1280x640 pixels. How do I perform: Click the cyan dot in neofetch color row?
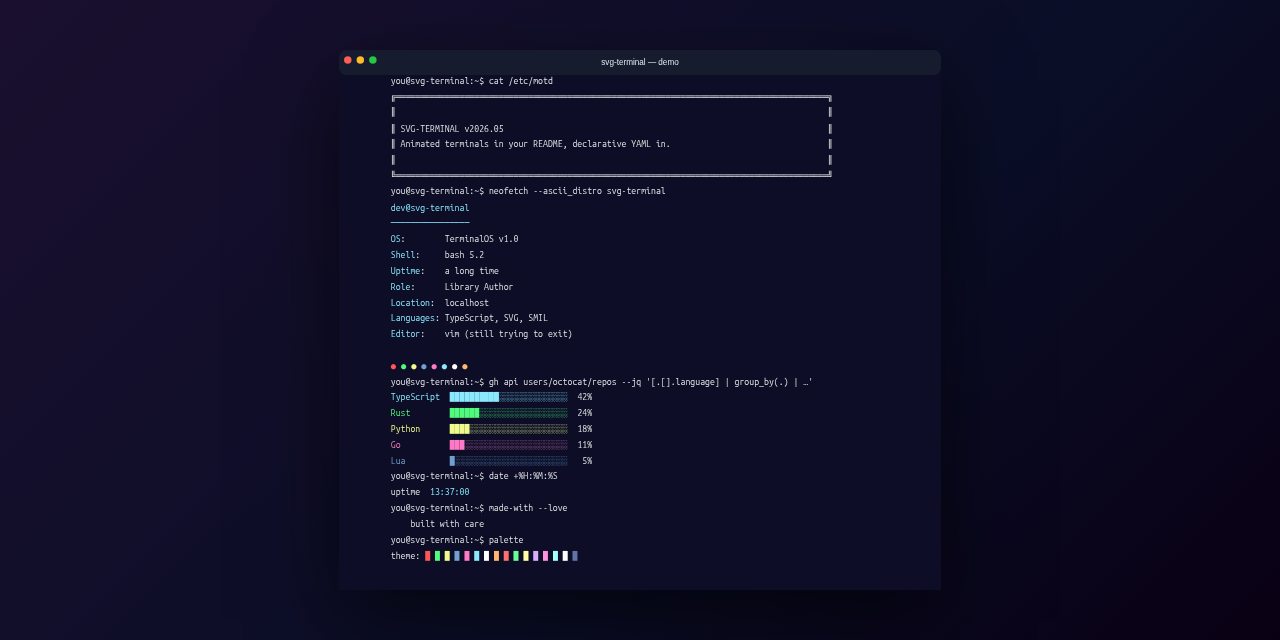point(444,367)
